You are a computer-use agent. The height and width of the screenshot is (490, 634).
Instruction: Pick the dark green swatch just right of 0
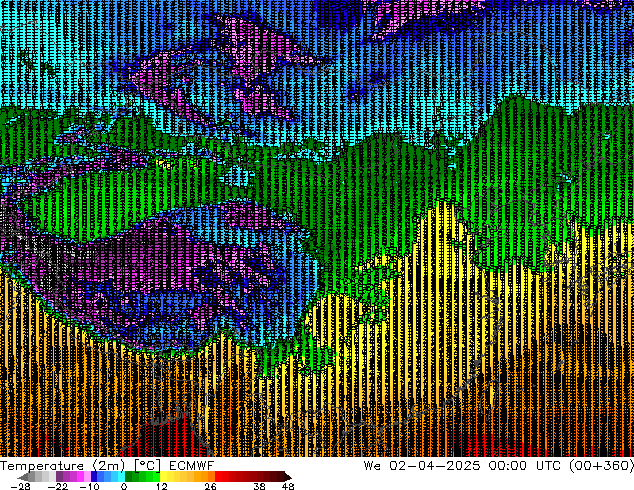[129, 477]
